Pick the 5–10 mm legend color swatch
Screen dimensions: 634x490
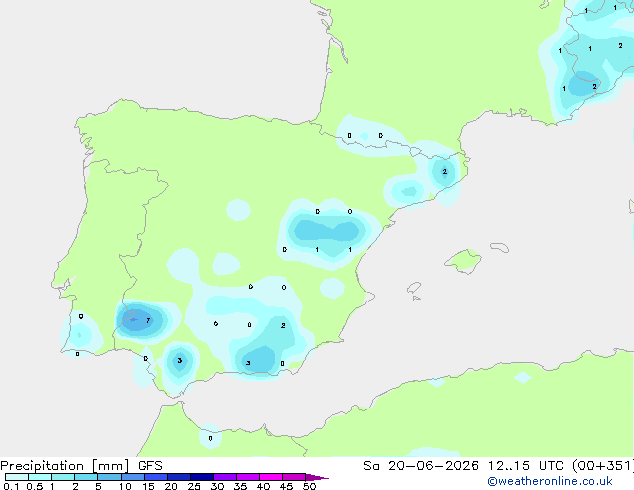click(x=109, y=477)
